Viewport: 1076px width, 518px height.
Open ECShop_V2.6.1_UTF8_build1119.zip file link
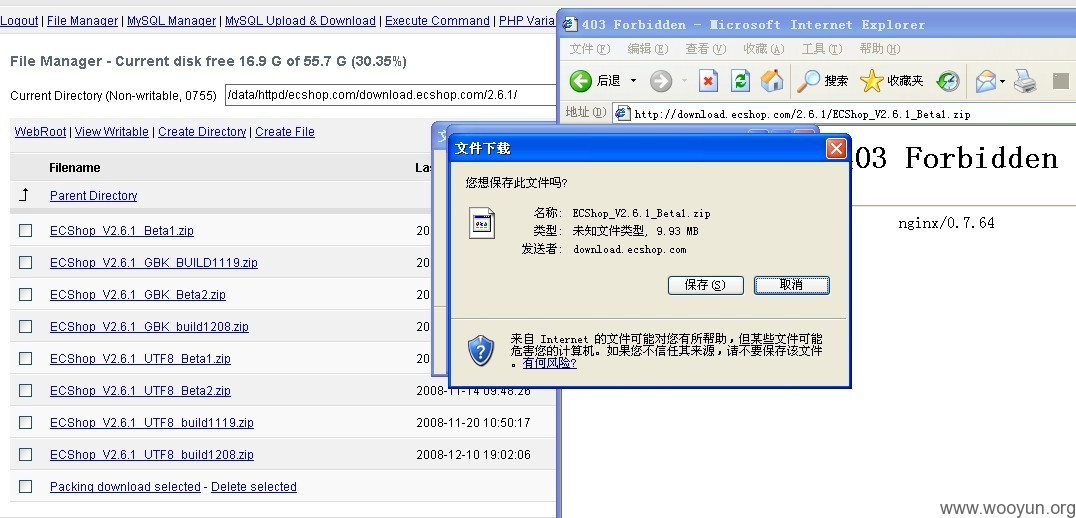click(152, 423)
